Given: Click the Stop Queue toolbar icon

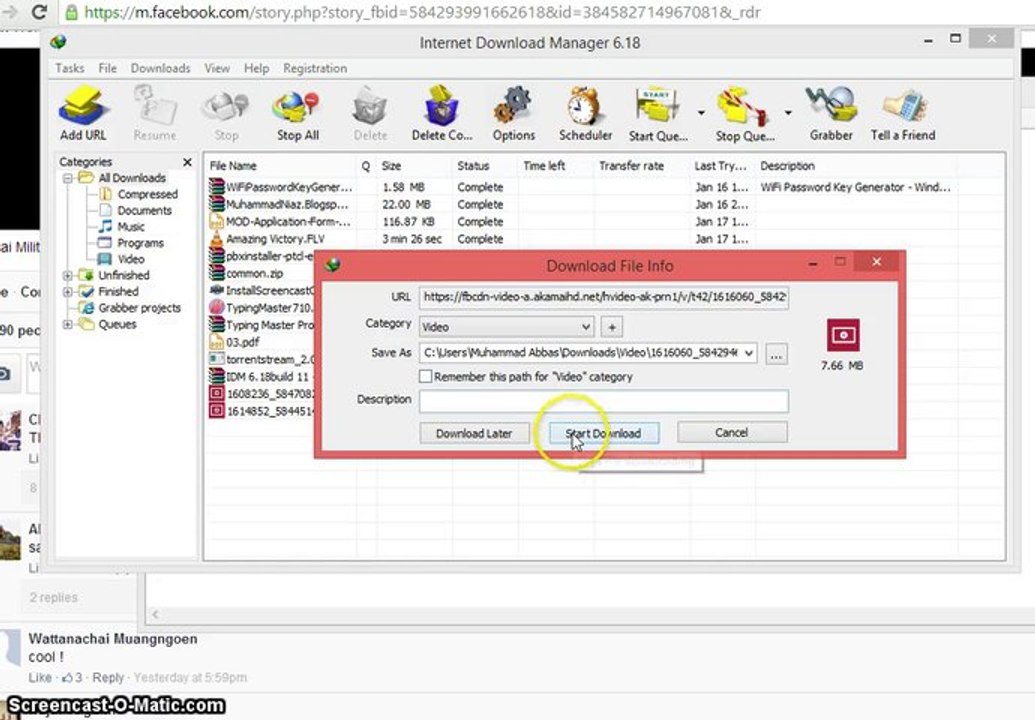Looking at the screenshot, I should [x=745, y=112].
